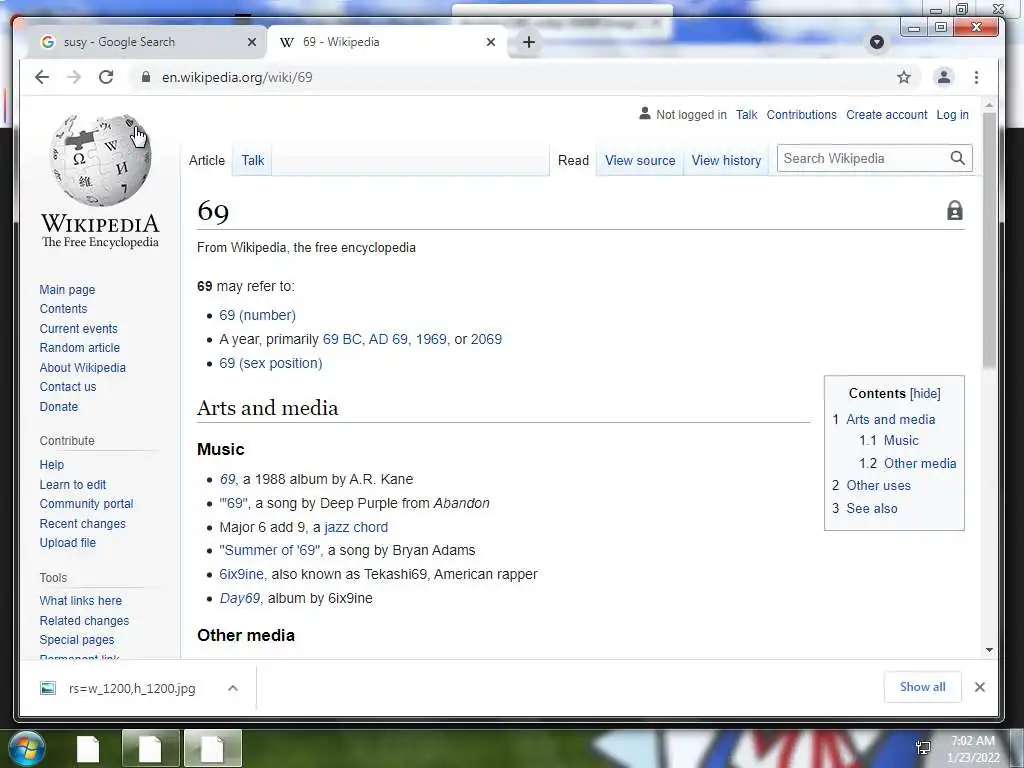Open the 69 BC link
This screenshot has width=1024, height=768.
[342, 339]
